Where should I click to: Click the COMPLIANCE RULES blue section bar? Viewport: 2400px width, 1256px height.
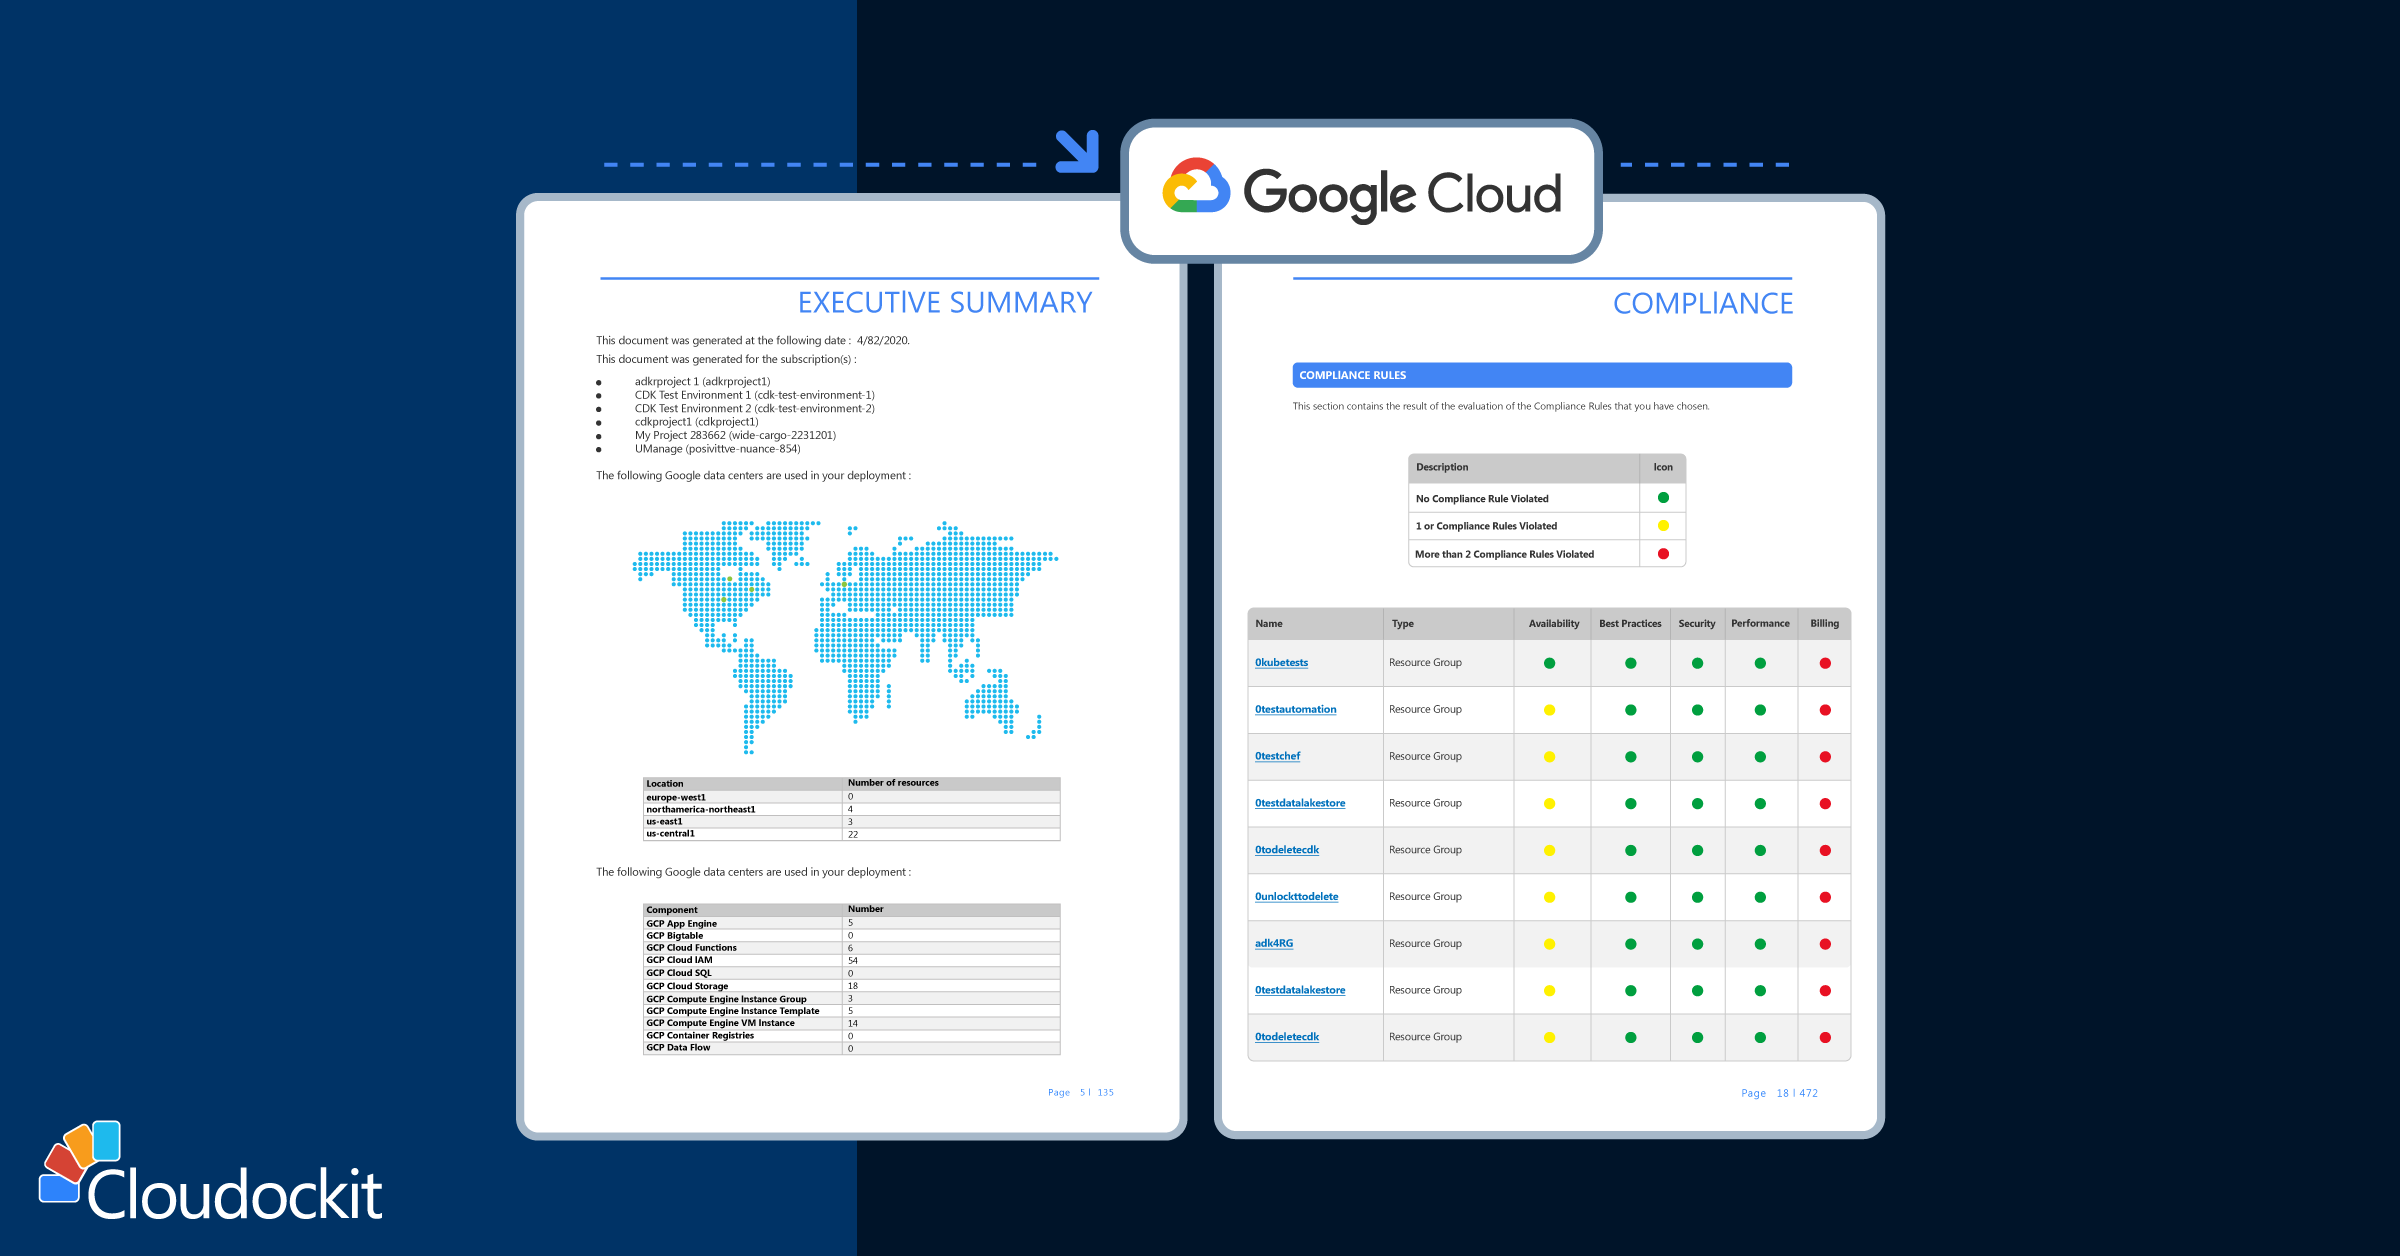(1541, 375)
